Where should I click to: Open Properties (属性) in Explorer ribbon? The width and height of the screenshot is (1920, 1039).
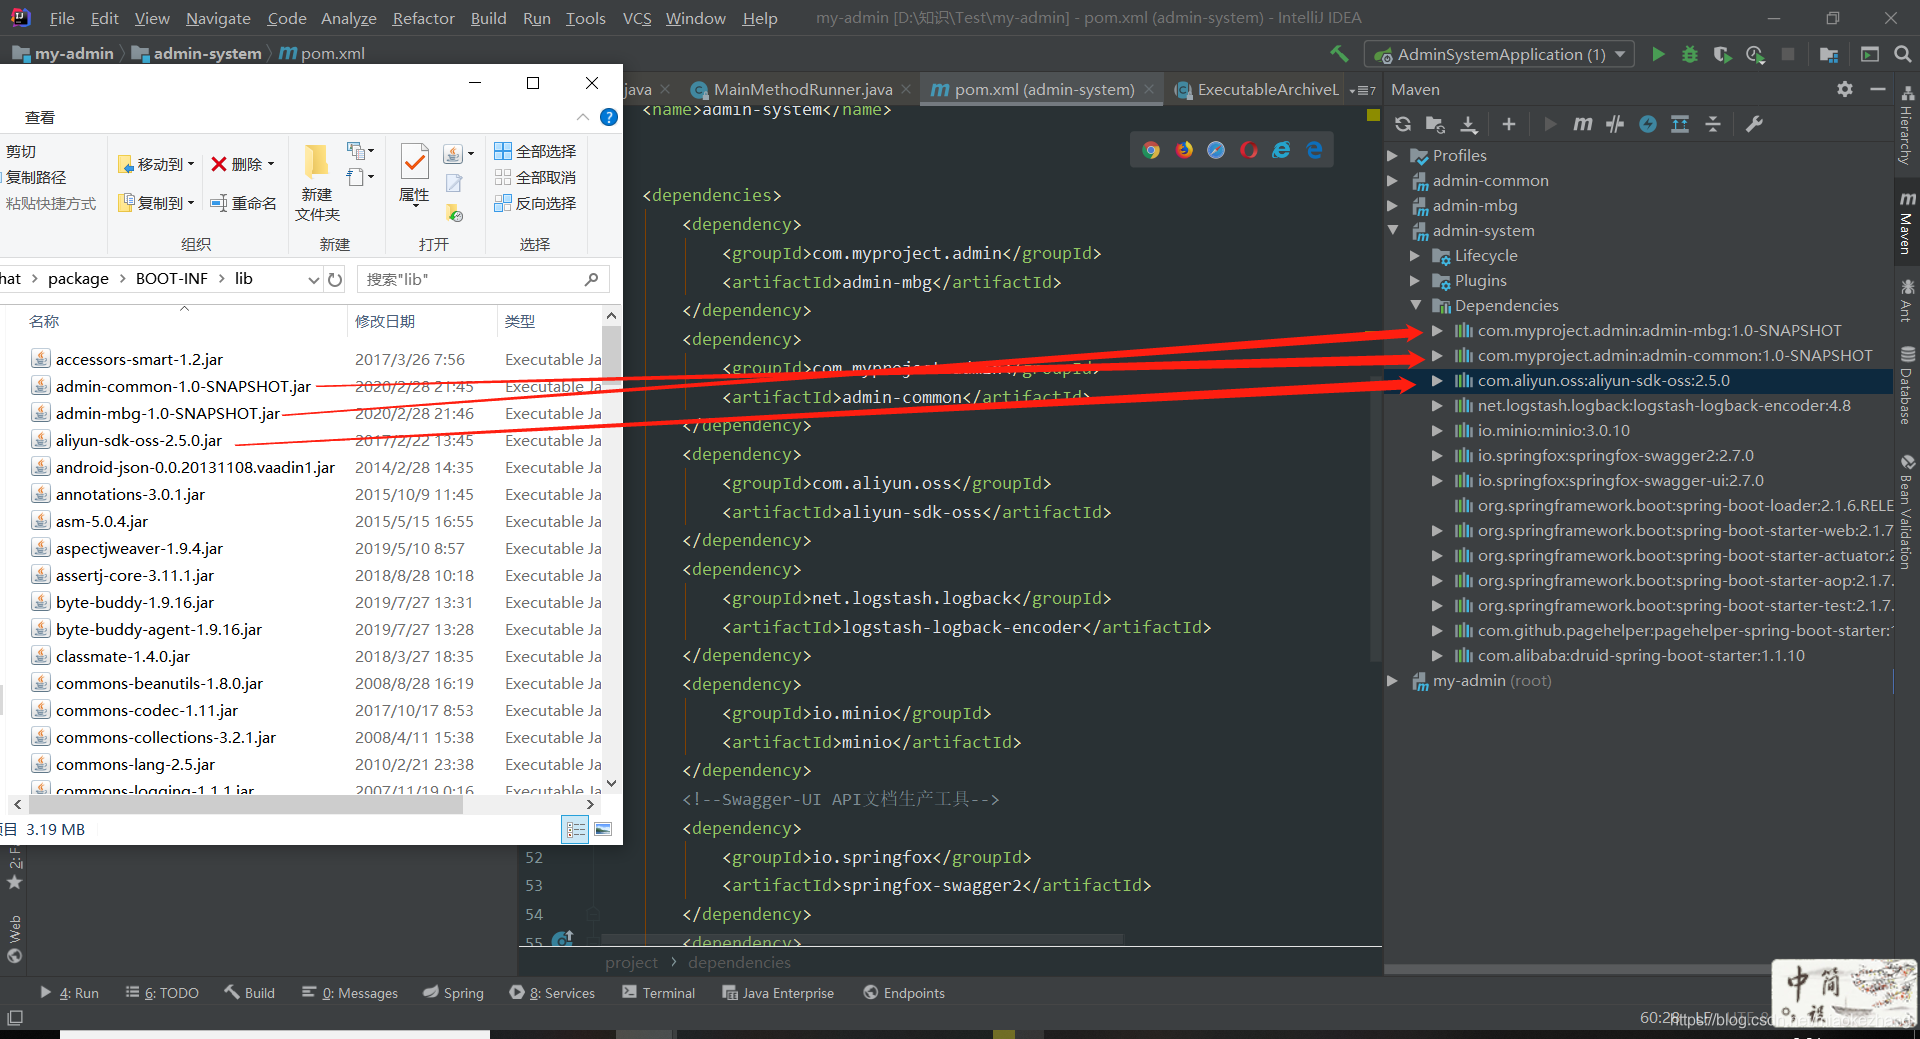414,174
